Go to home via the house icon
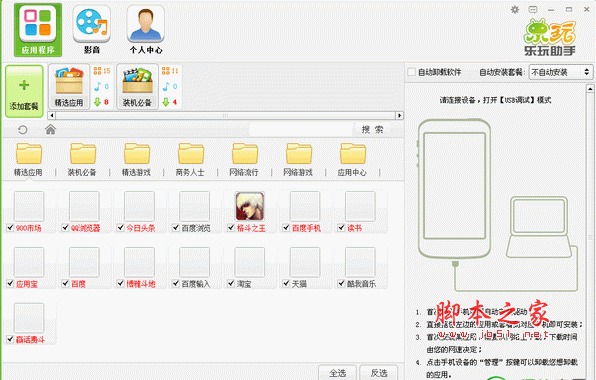 click(50, 129)
